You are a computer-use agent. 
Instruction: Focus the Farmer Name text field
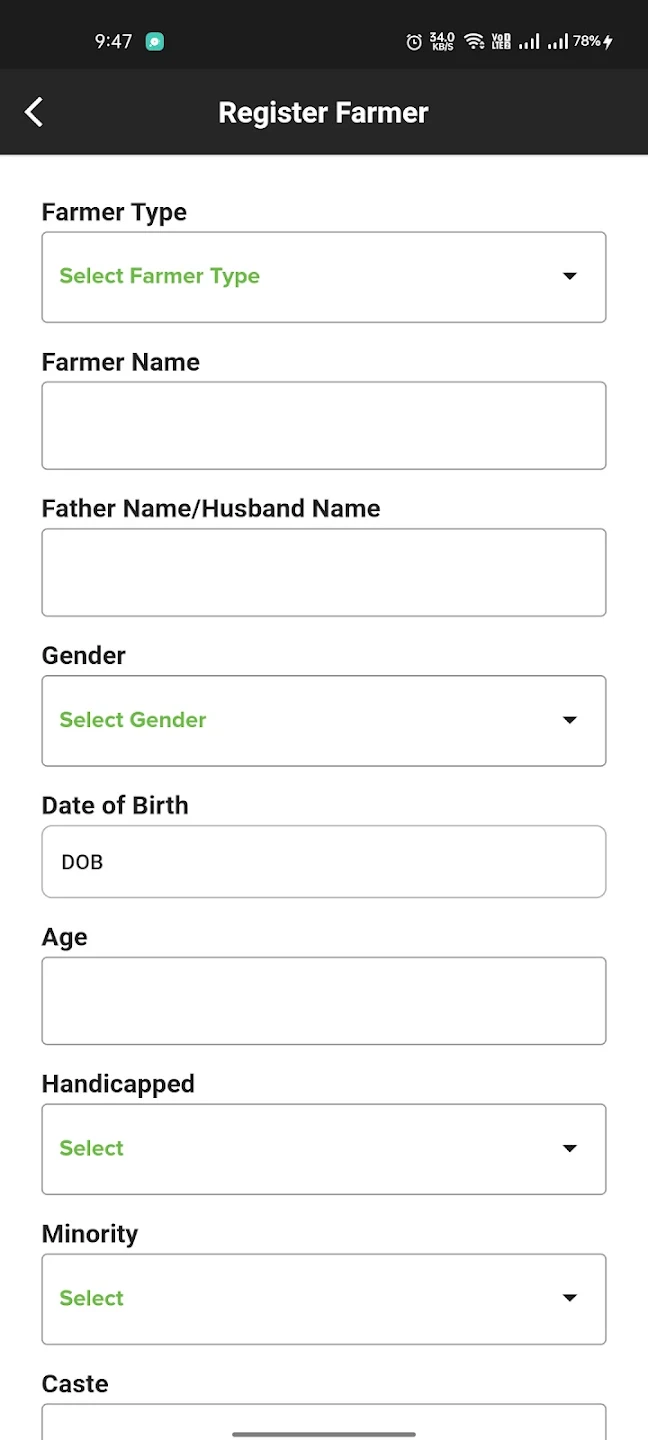pyautogui.click(x=323, y=426)
